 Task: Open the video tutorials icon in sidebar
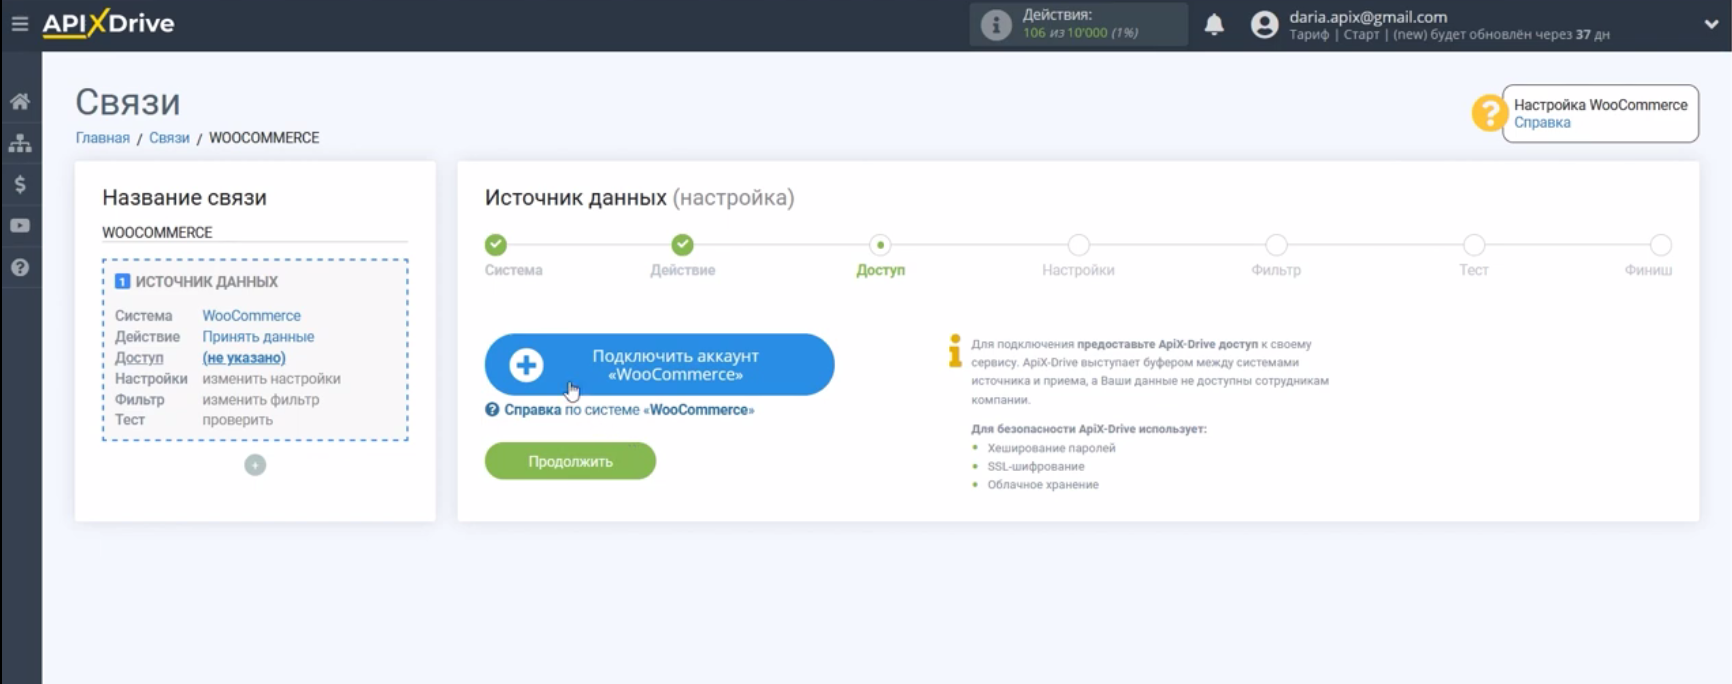coord(20,226)
